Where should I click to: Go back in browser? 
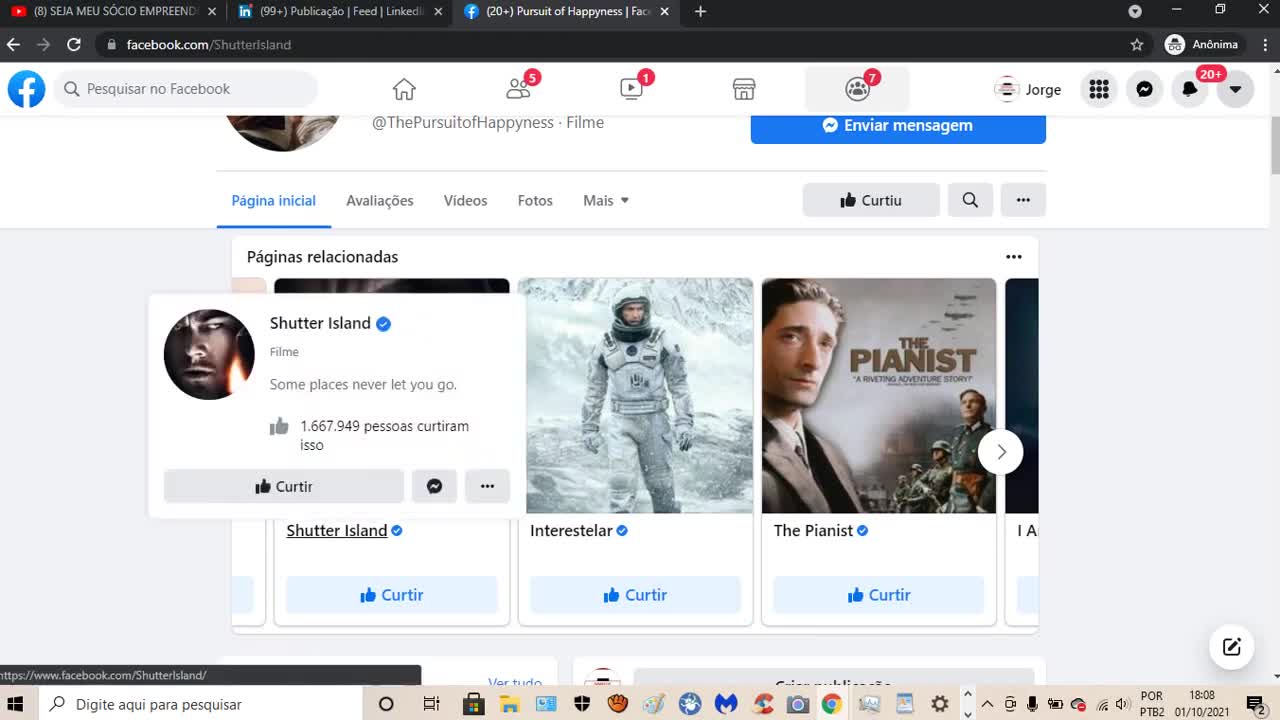click(13, 45)
